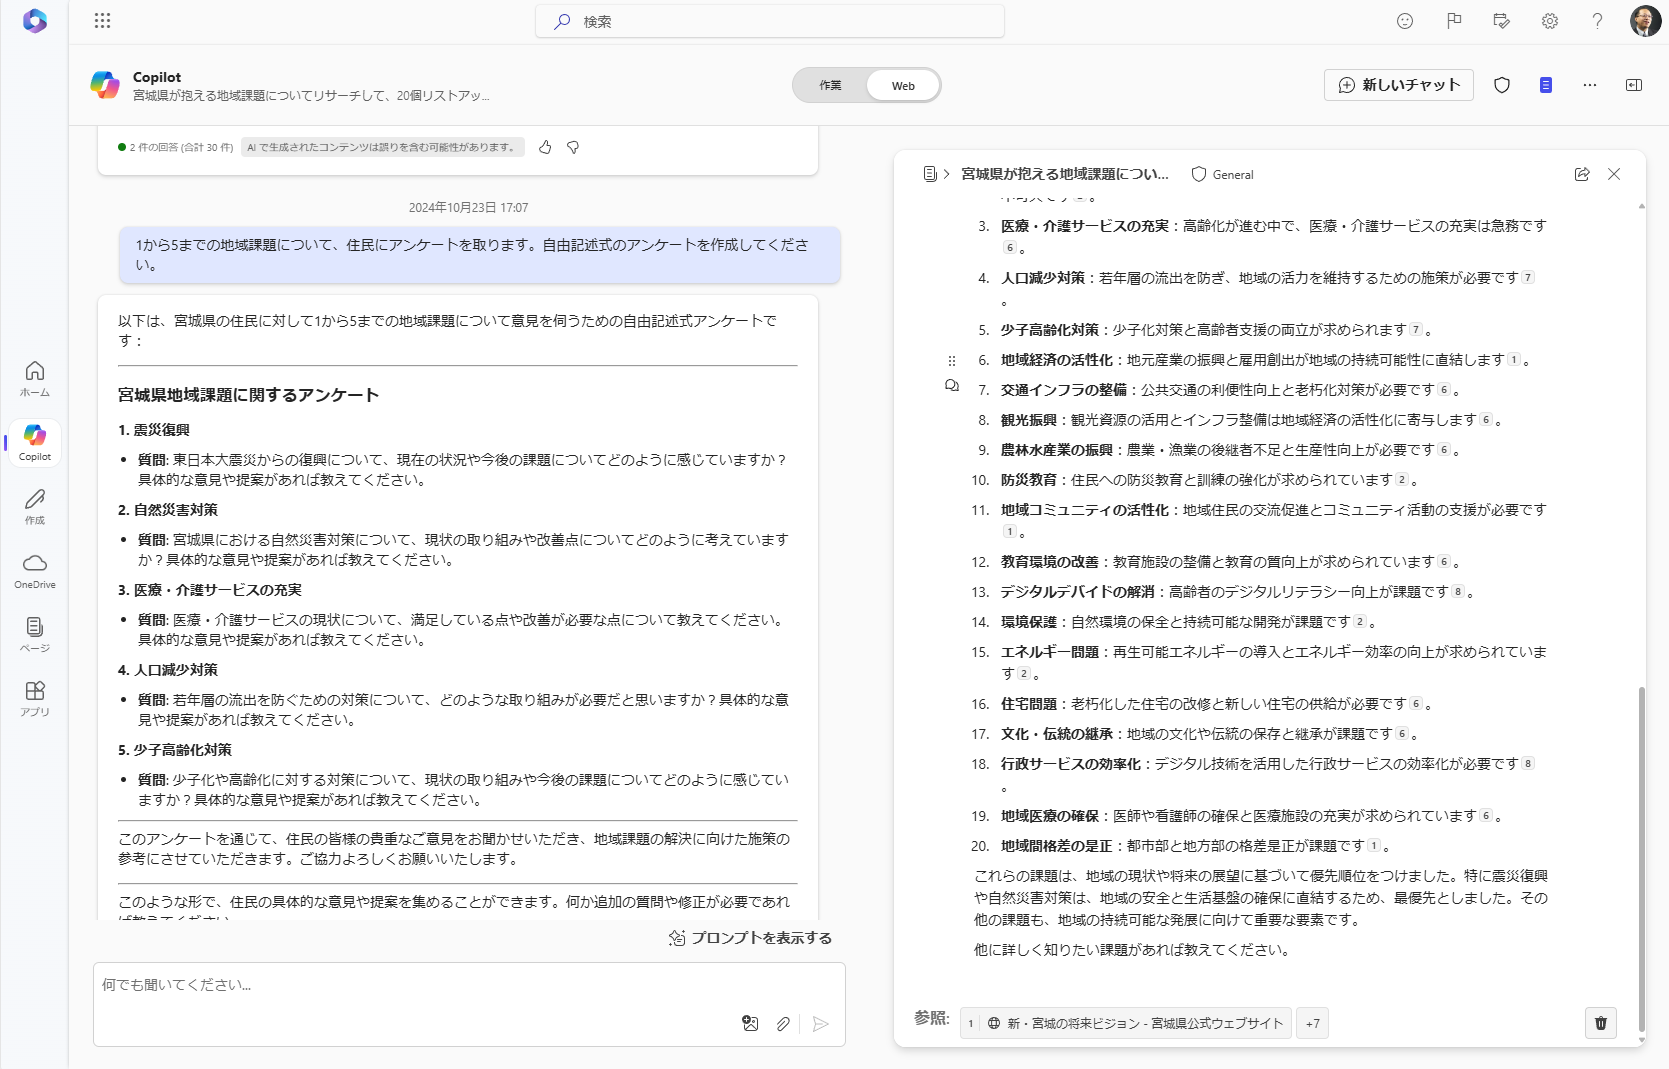Give thumbs down to the Copilot answer
The width and height of the screenshot is (1669, 1069).
point(573,147)
